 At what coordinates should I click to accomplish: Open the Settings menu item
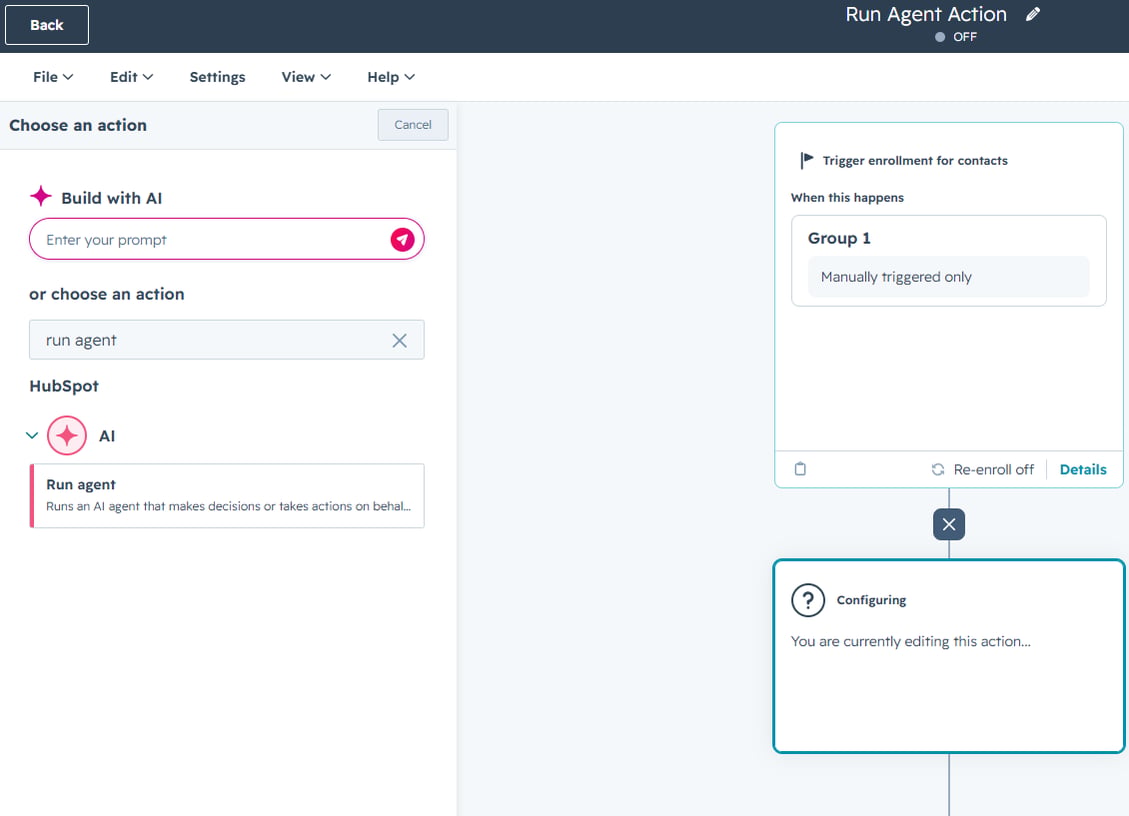[x=217, y=77]
